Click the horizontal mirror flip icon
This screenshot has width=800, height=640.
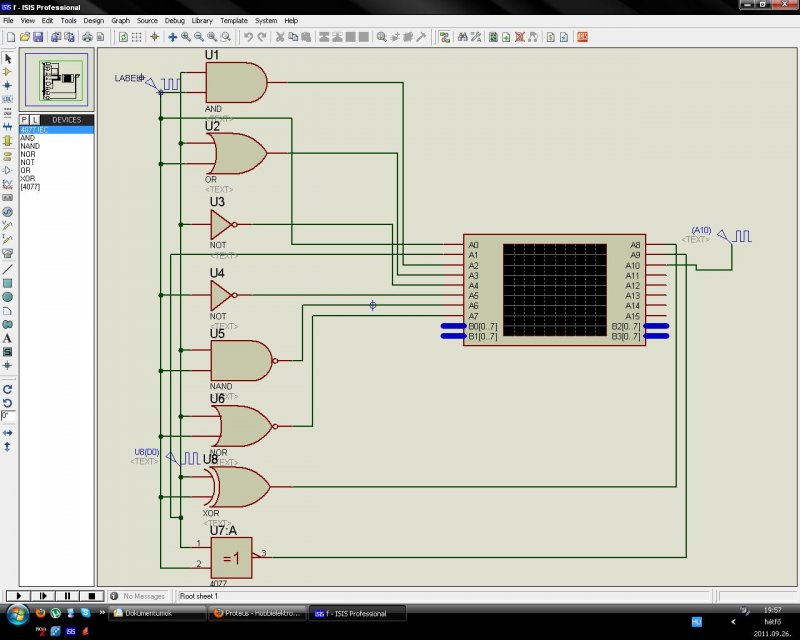point(7,433)
